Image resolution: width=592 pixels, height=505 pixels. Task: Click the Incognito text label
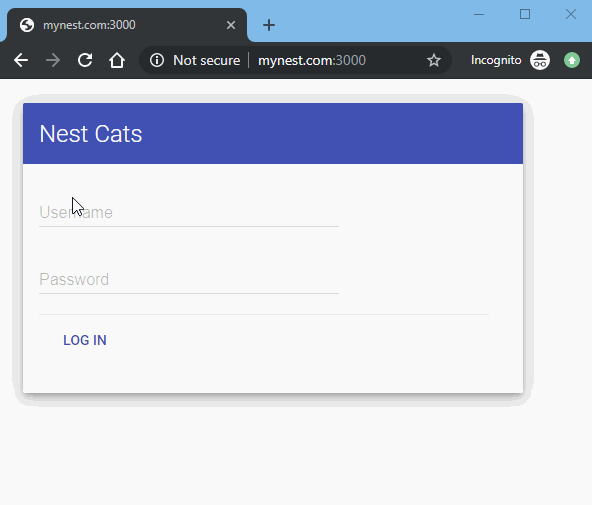click(496, 60)
